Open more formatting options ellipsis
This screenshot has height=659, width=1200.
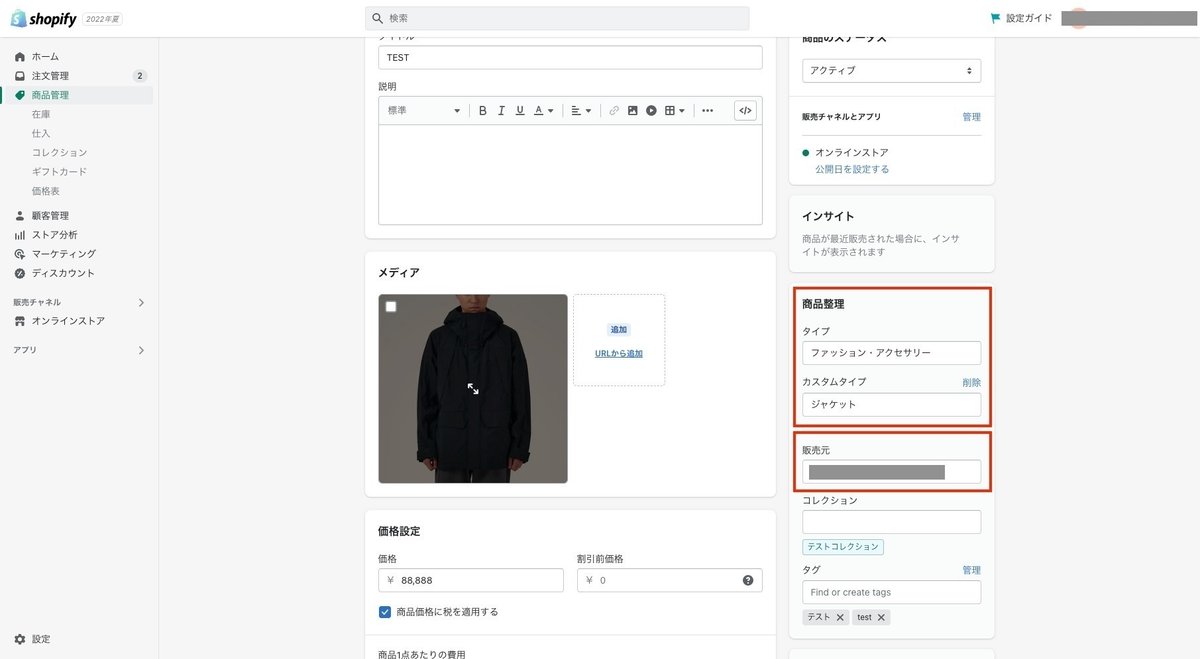[708, 111]
